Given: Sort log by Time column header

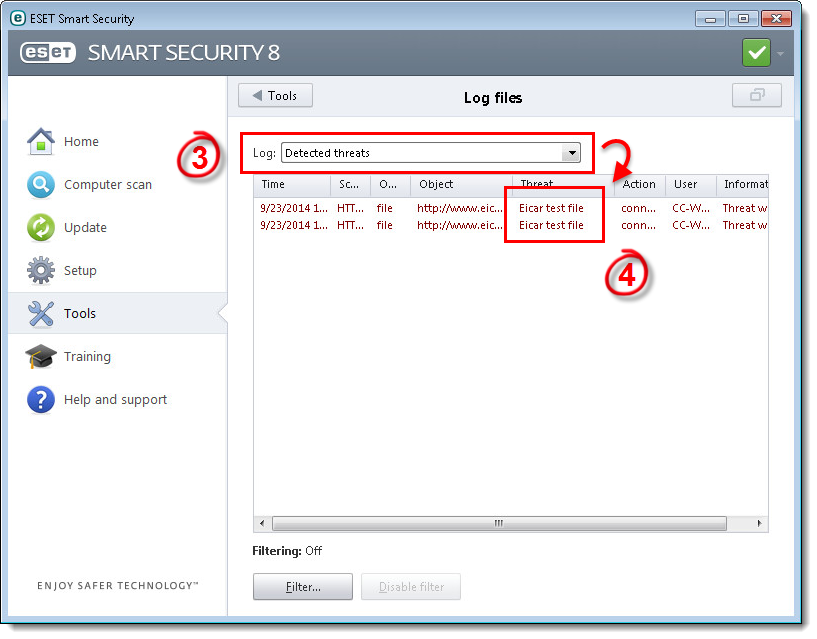Looking at the screenshot, I should [292, 185].
